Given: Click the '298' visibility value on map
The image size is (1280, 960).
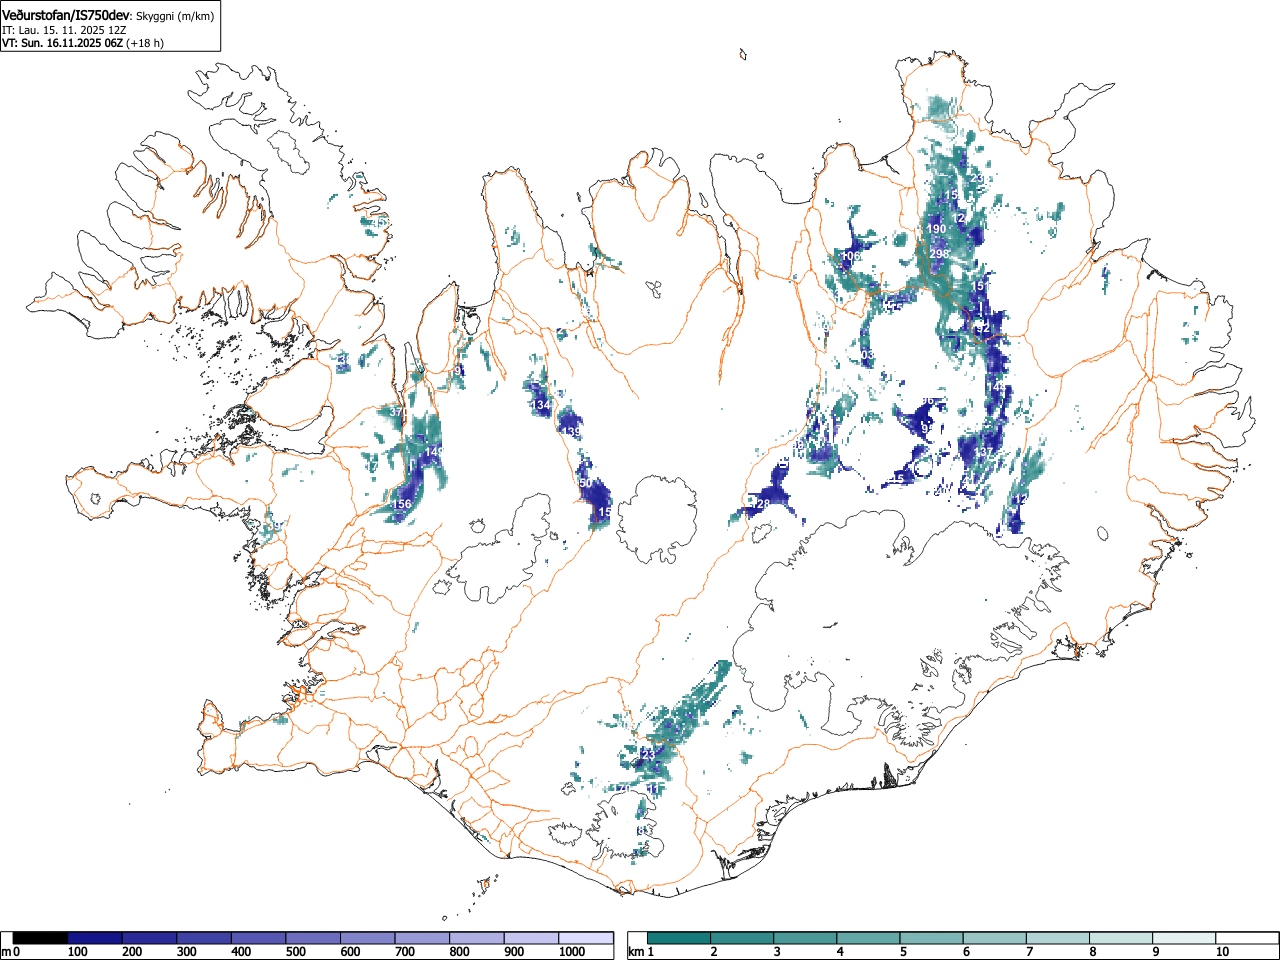Looking at the screenshot, I should 939,254.
